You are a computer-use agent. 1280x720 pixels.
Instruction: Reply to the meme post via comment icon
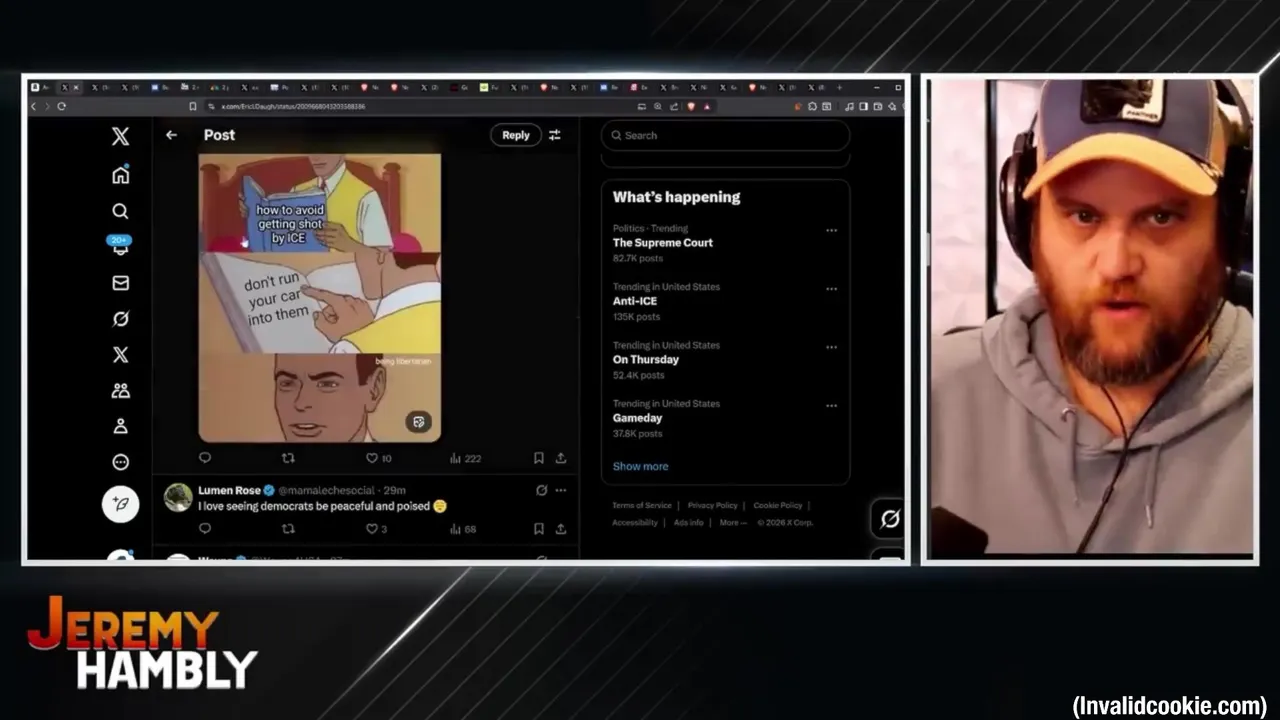point(205,458)
